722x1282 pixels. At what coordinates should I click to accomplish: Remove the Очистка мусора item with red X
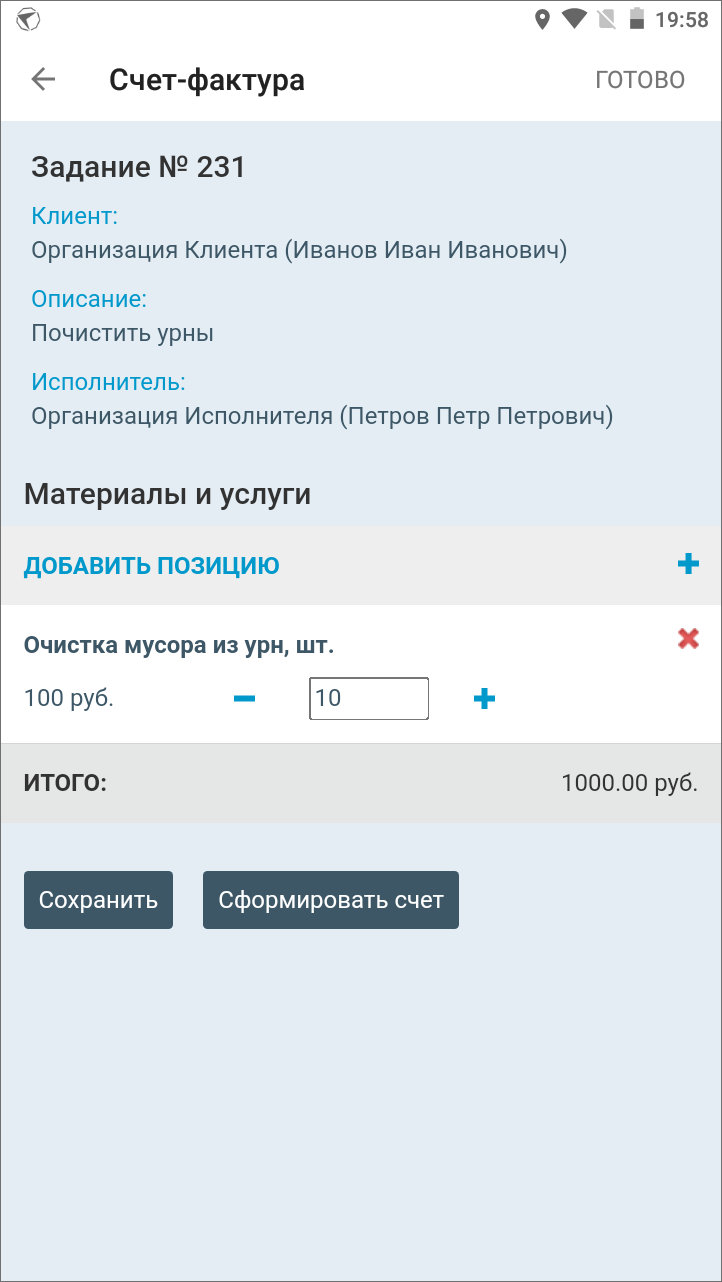688,638
